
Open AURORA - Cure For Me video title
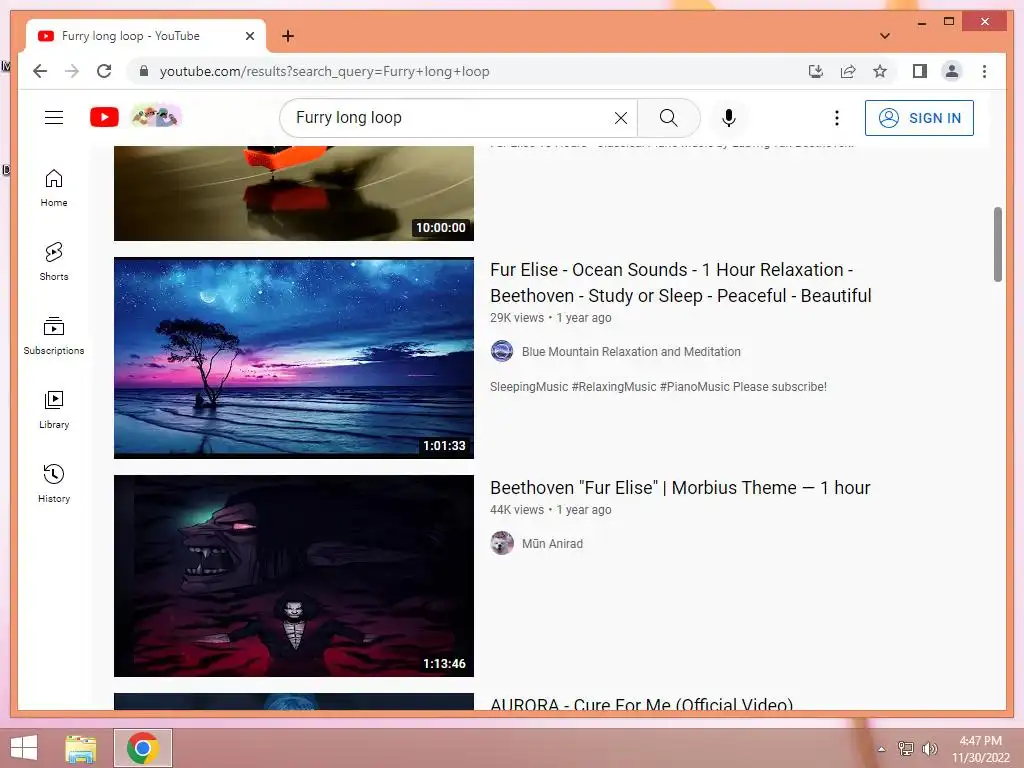tap(641, 704)
